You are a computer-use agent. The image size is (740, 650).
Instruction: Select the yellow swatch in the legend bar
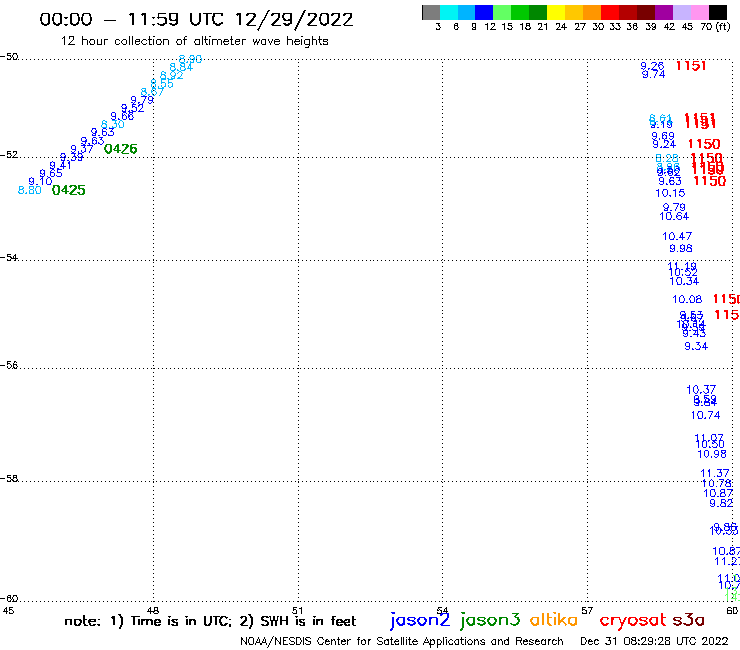click(556, 12)
